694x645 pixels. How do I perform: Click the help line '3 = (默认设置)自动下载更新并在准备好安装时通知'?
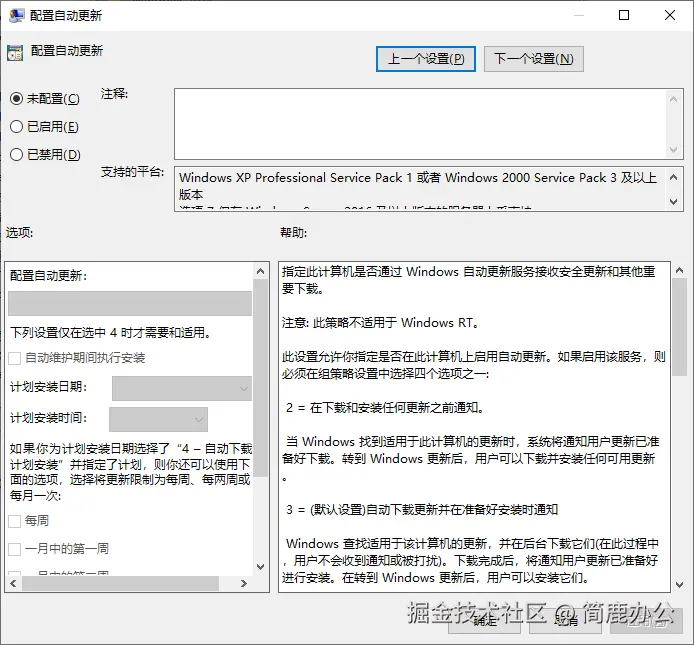pyautogui.click(x=422, y=510)
